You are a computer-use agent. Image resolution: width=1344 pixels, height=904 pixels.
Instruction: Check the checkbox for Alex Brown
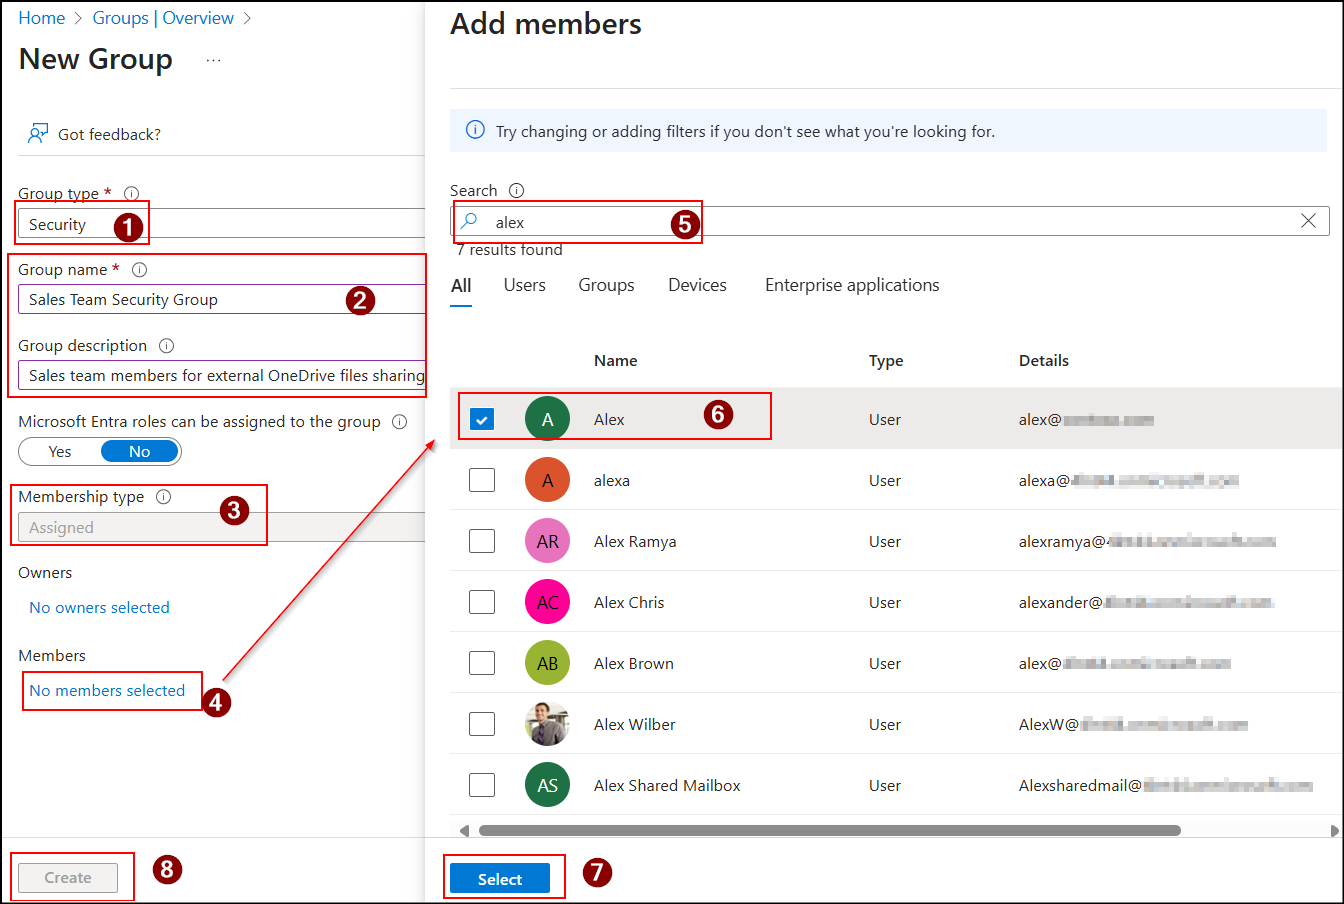[482, 662]
